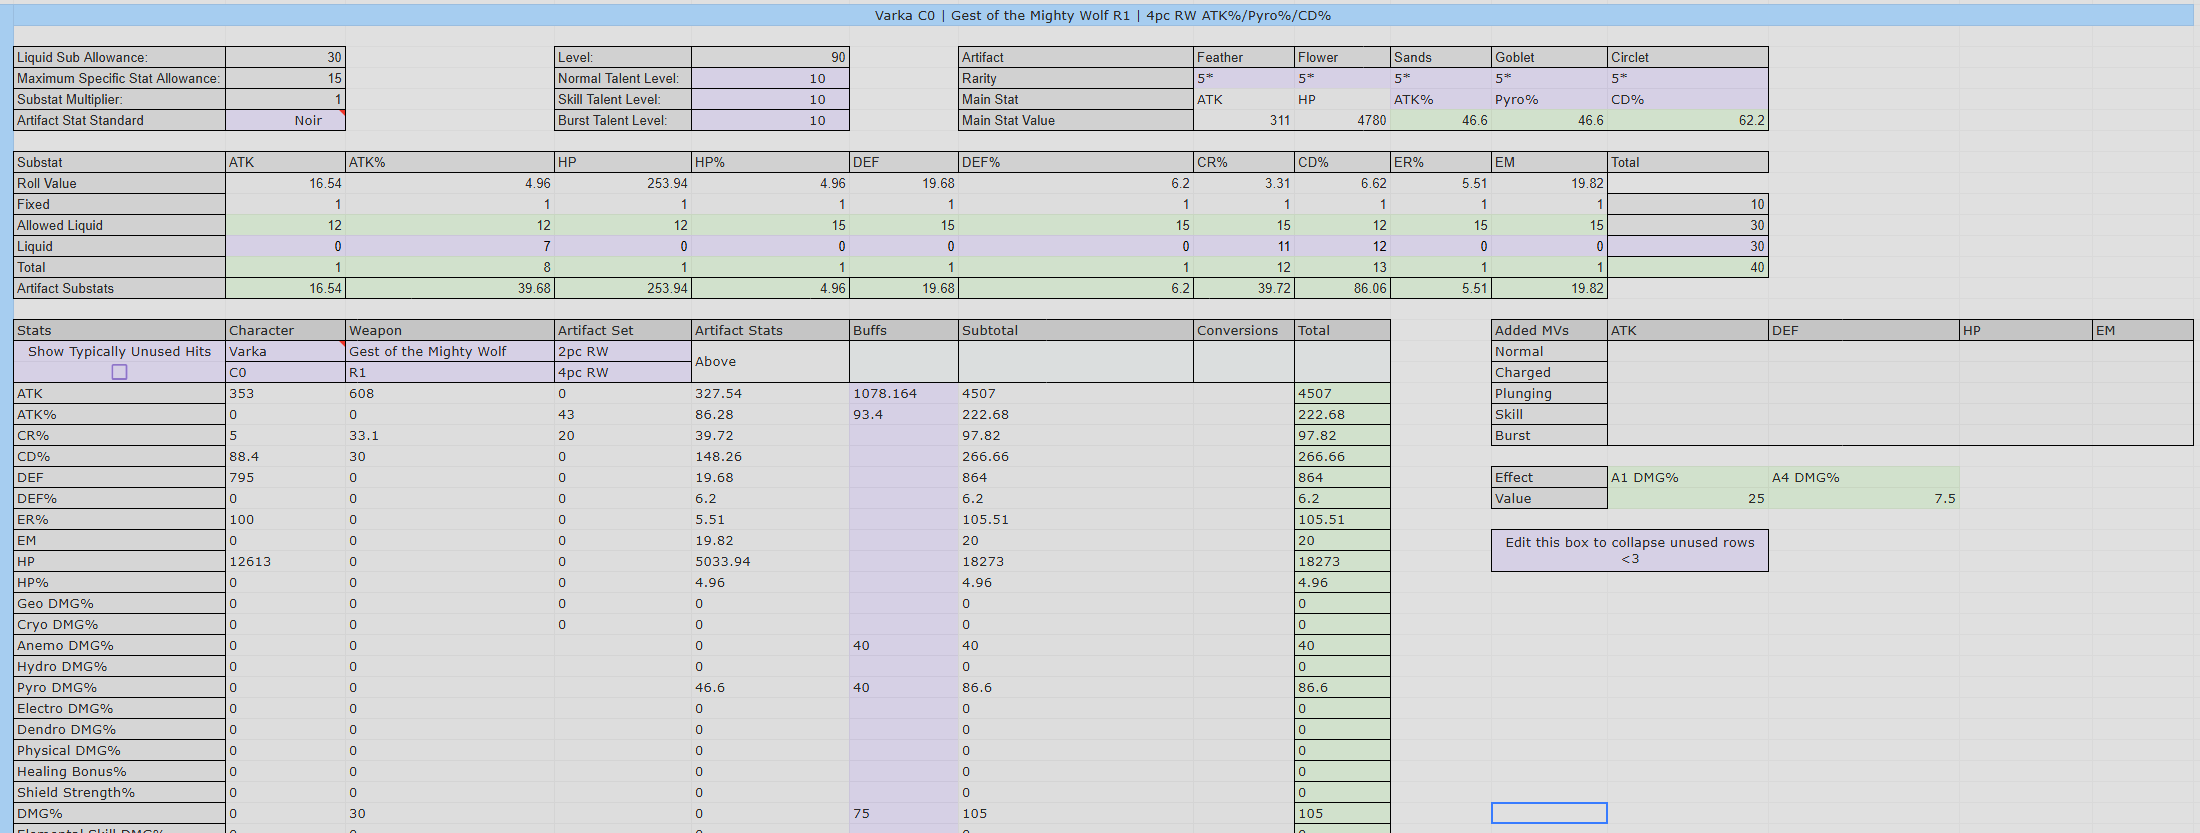2200x833 pixels.
Task: Open the Artifact Stat Standard cell showing Noir
Action: tap(285, 120)
